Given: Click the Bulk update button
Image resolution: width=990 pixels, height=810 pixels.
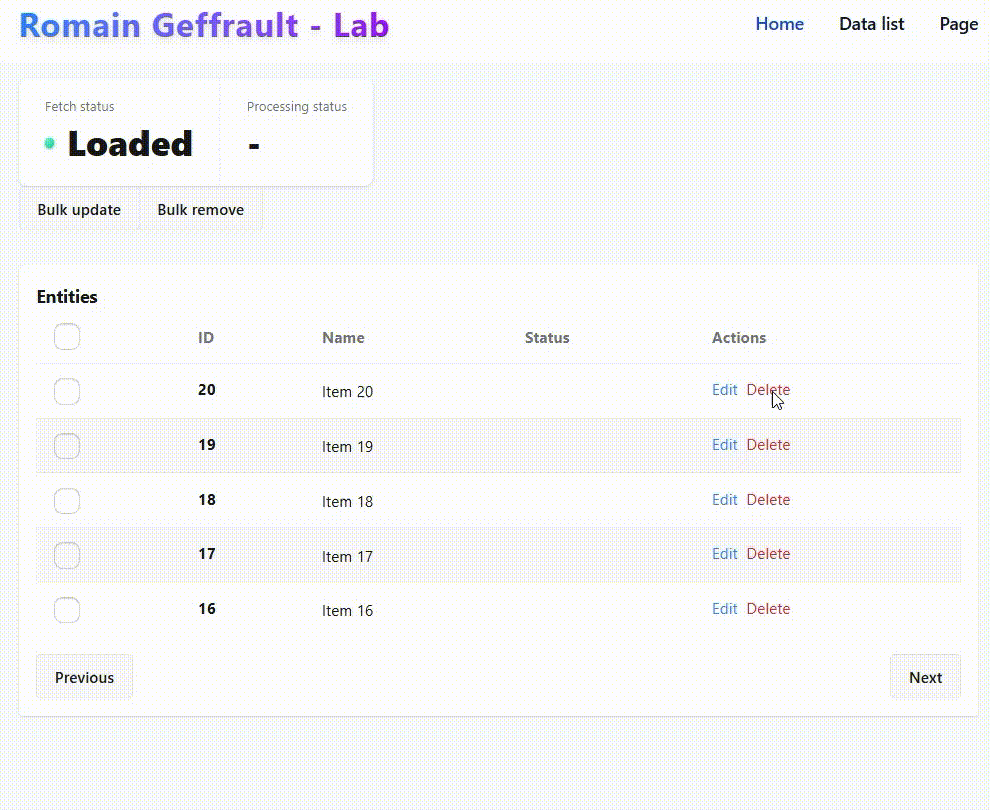Looking at the screenshot, I should 79,210.
